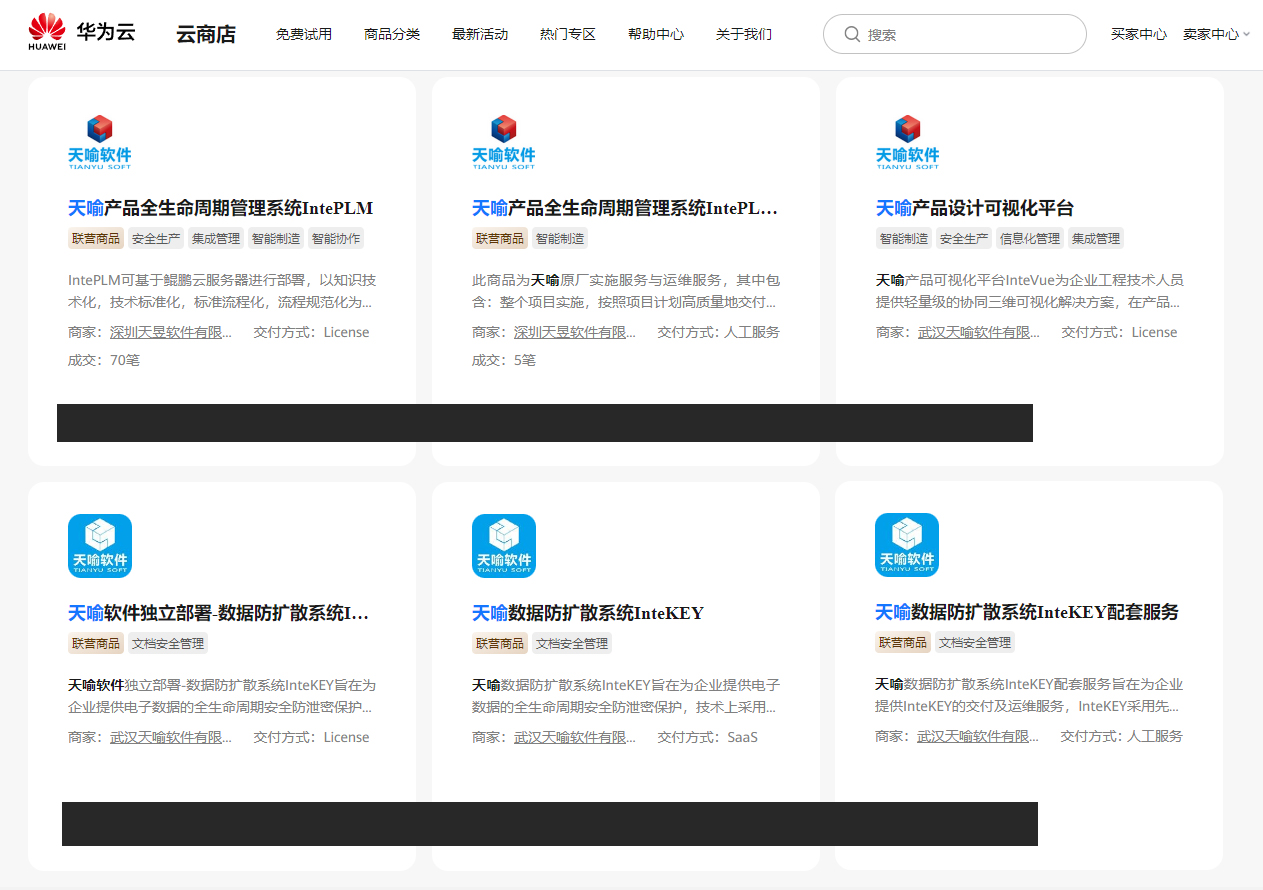Click the description starting "天喻产品可视化平台InteVue"
Image resolution: width=1263 pixels, height=890 pixels.
(x=1030, y=291)
